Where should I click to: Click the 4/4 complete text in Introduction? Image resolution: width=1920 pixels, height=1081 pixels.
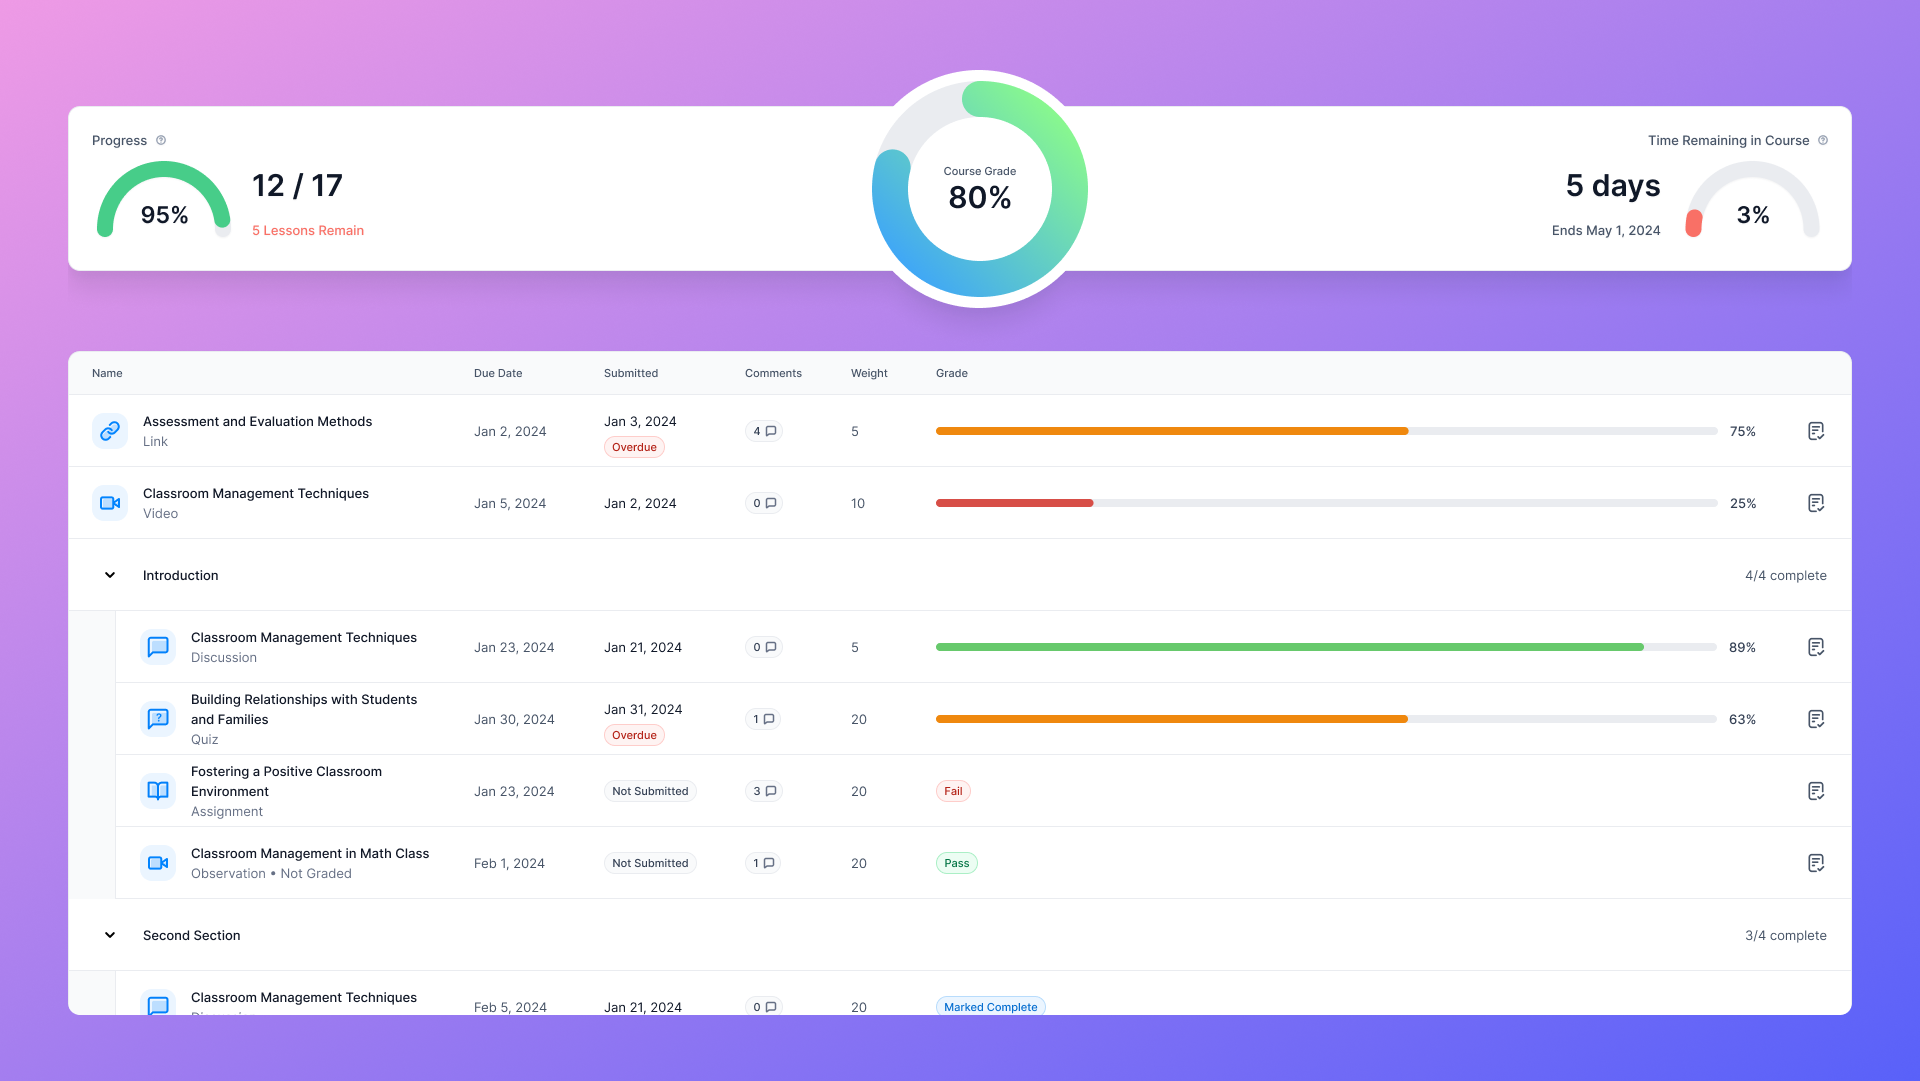click(x=1786, y=575)
